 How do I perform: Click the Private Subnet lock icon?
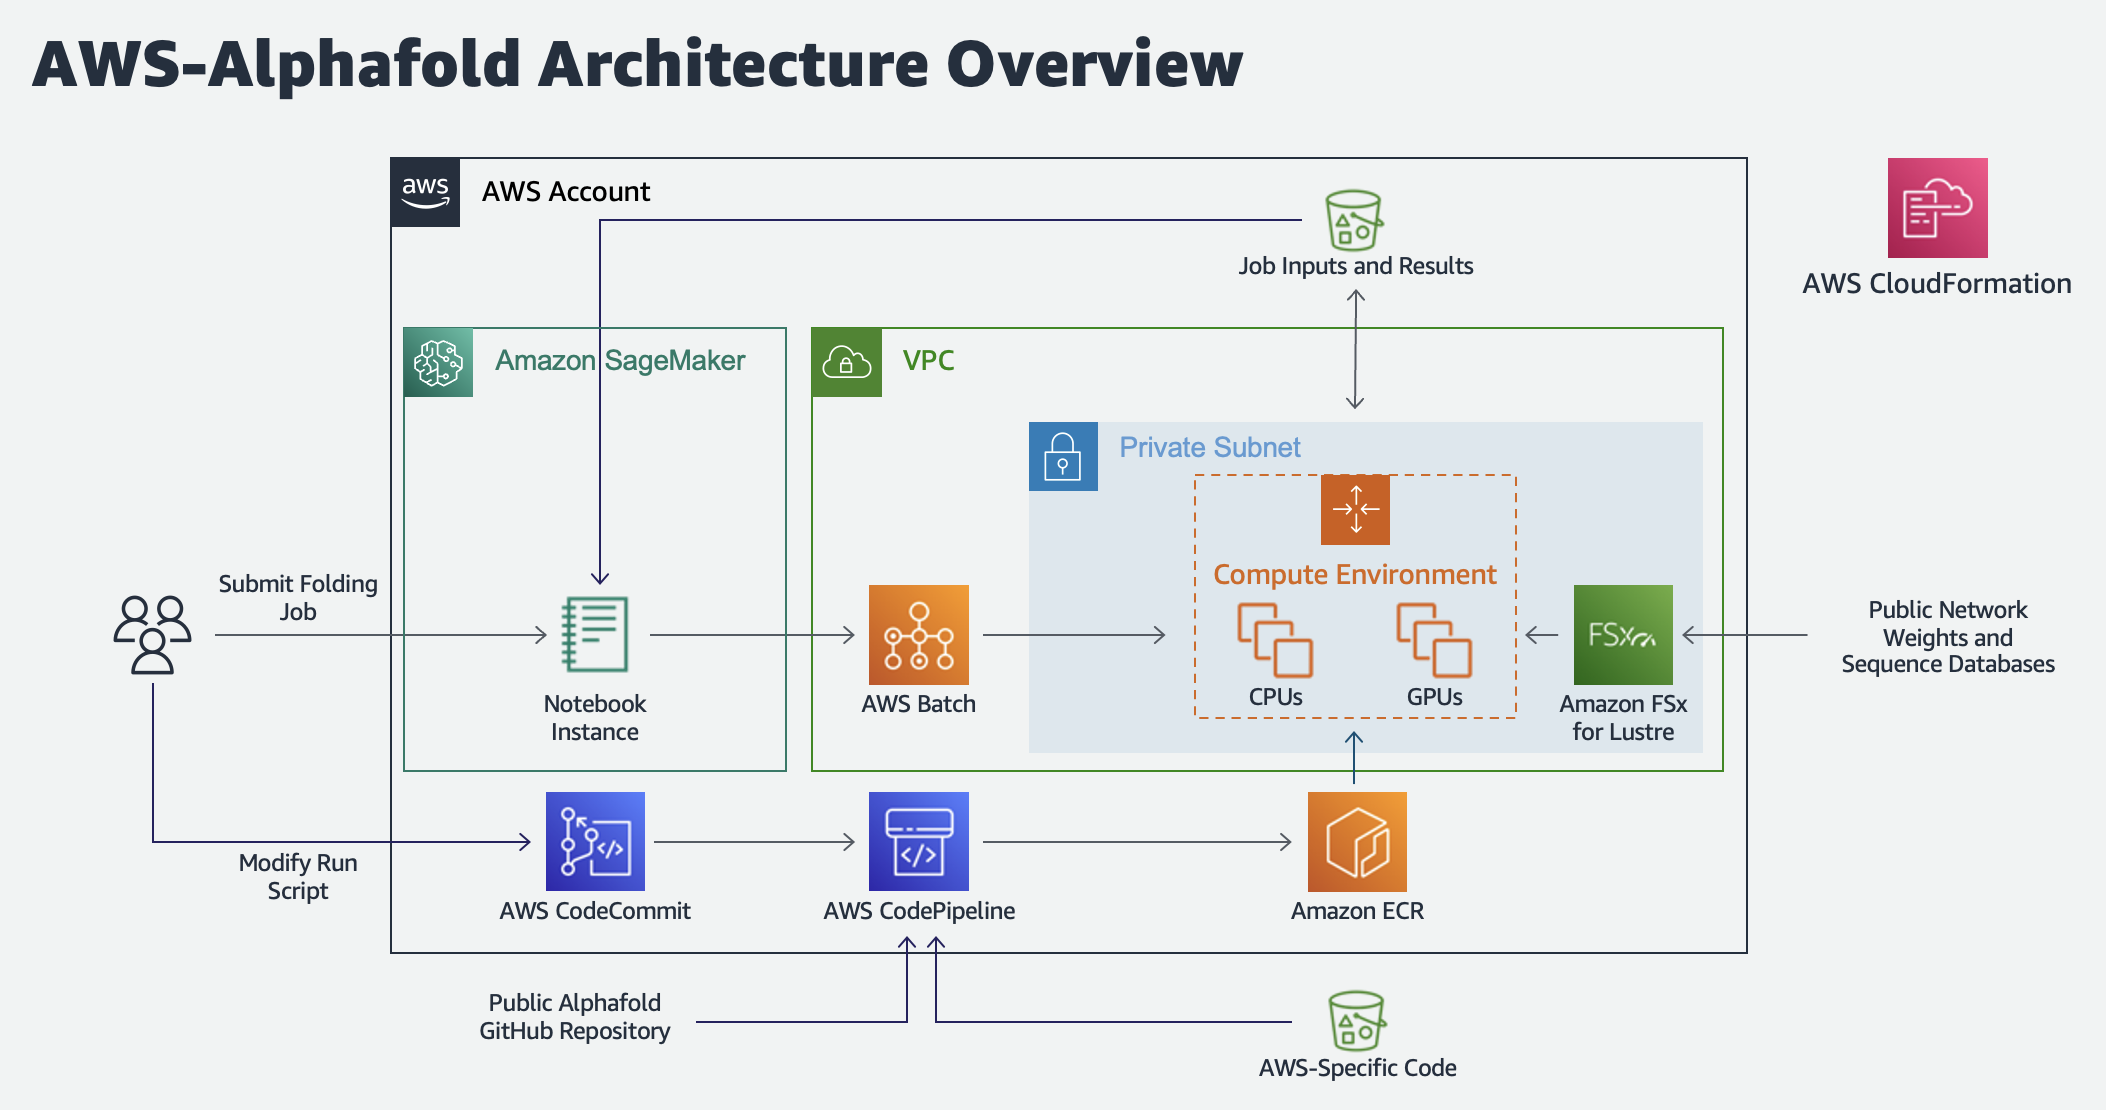click(x=1063, y=456)
